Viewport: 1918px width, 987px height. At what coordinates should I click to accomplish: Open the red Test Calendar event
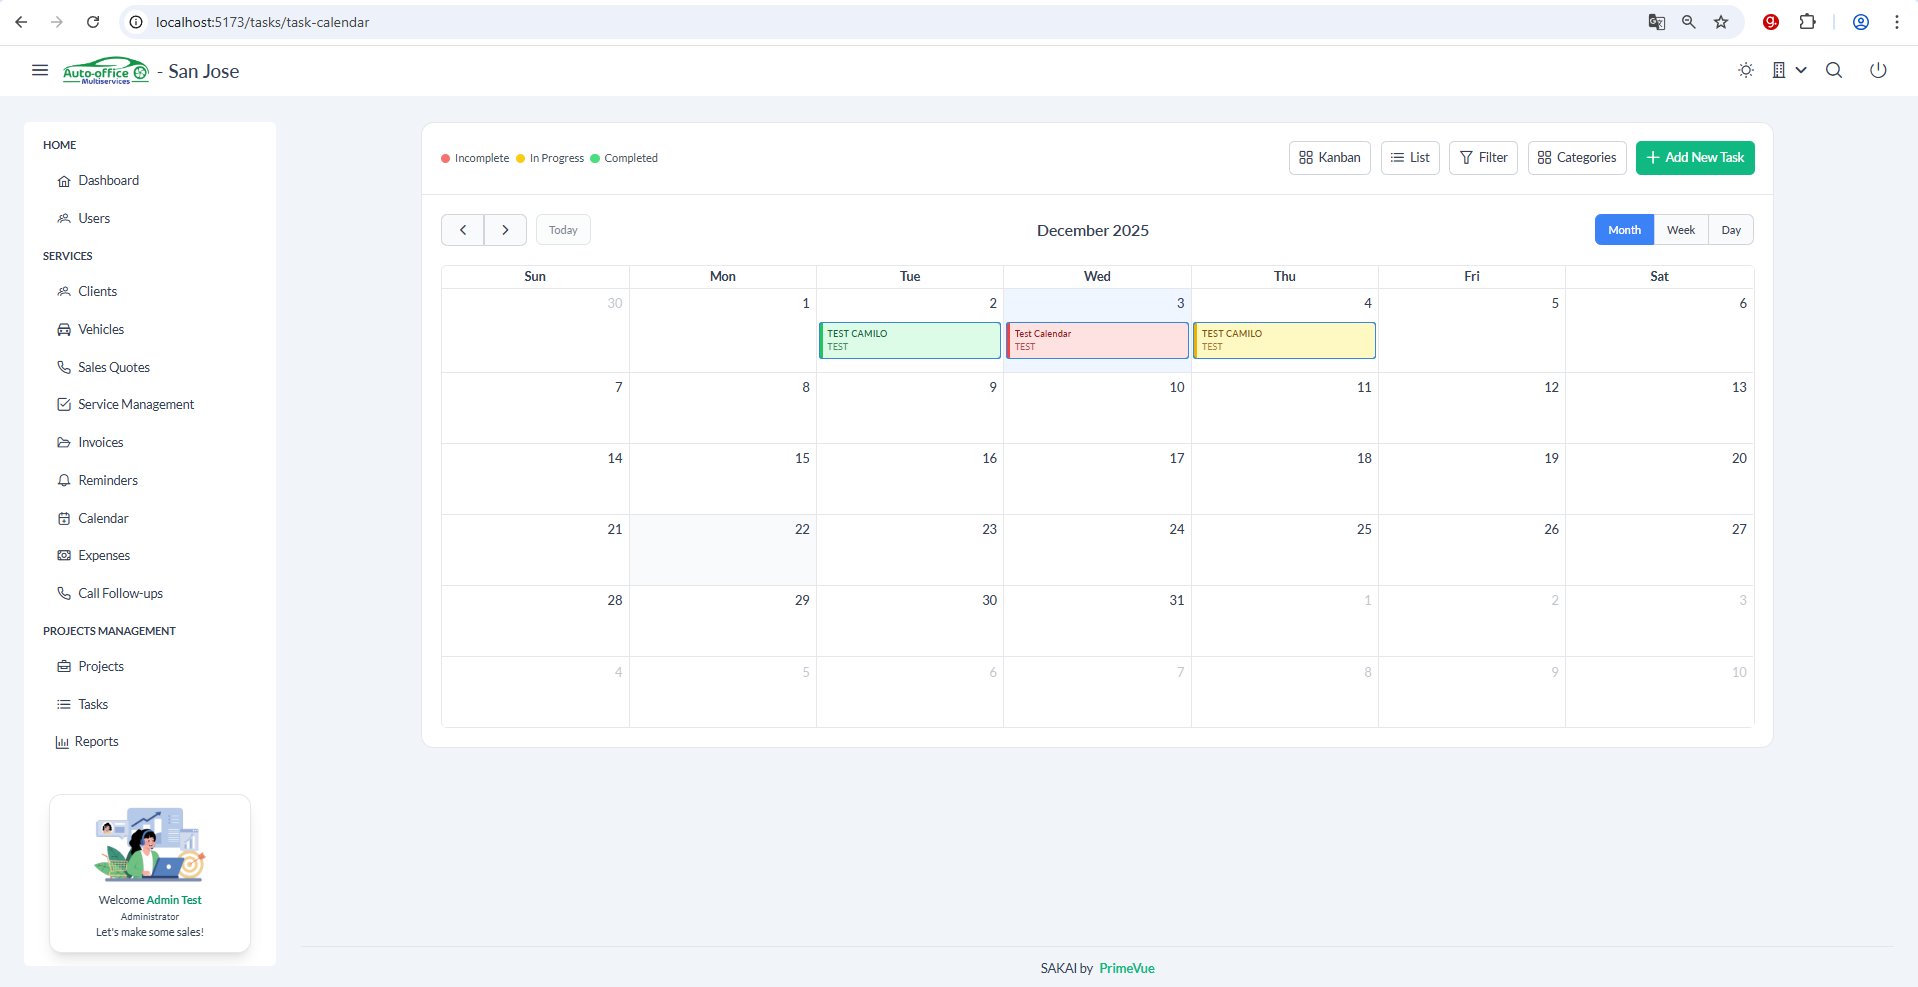click(1097, 340)
